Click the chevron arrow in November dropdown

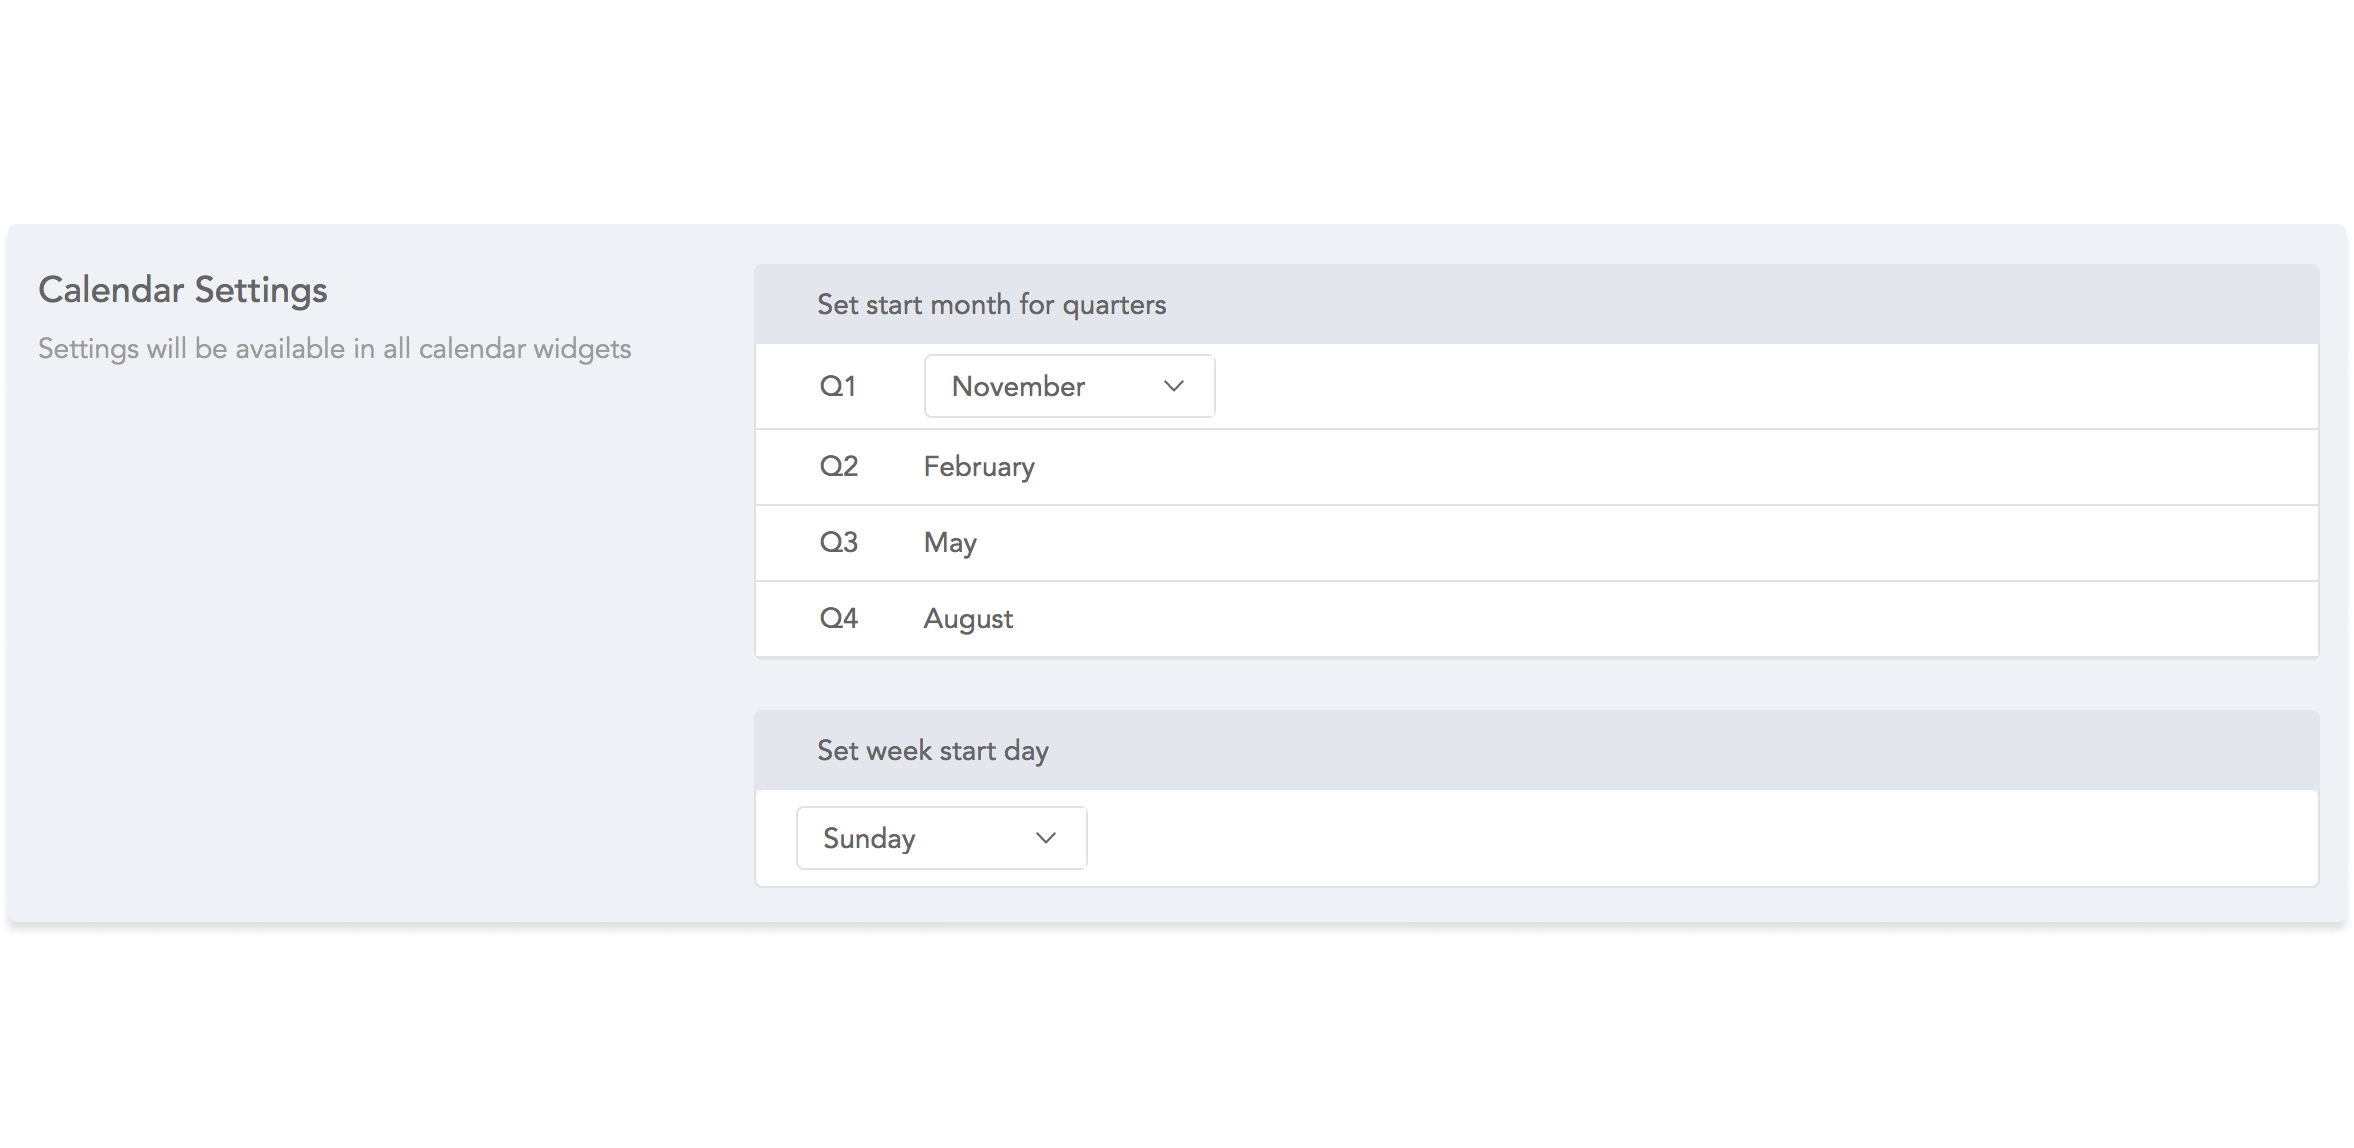pyautogui.click(x=1174, y=386)
